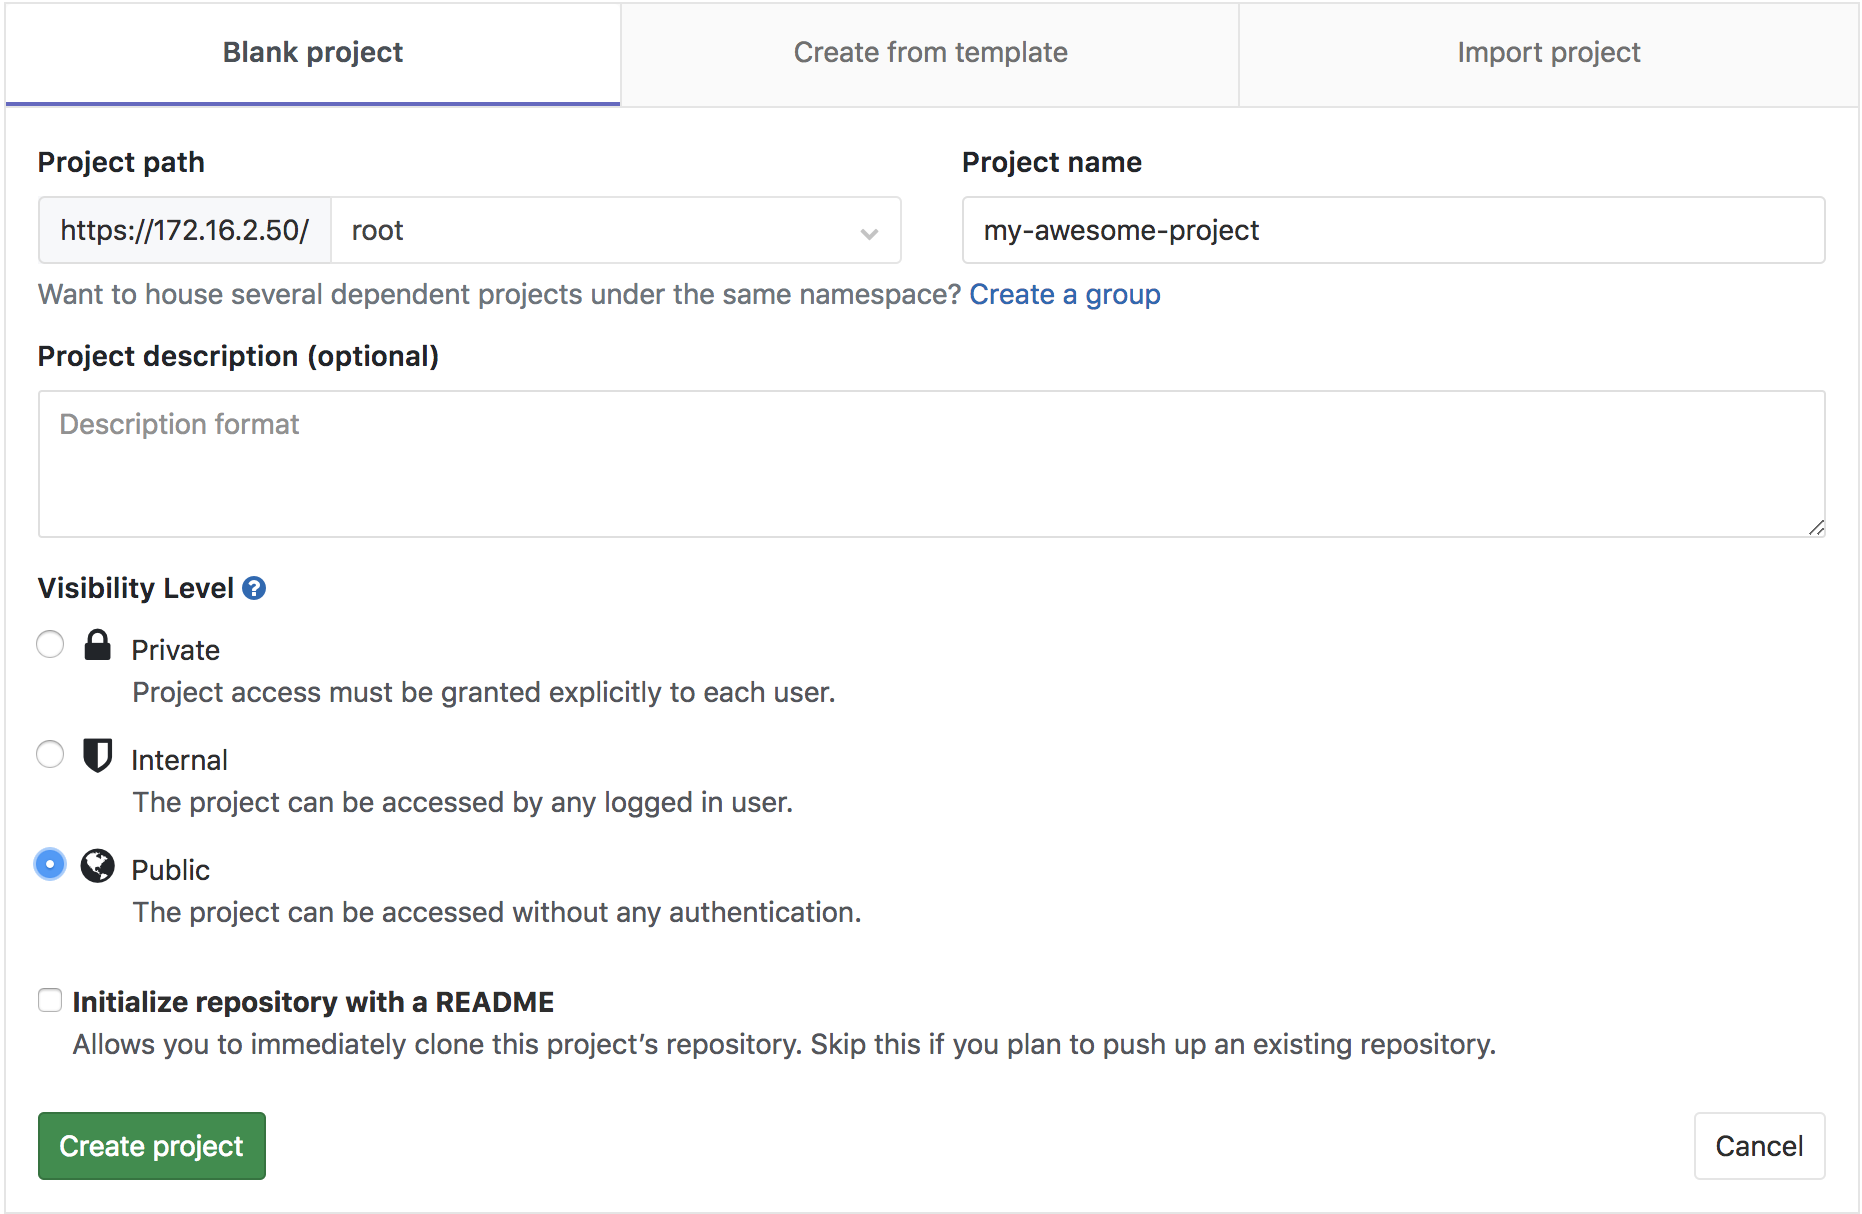Viewport: 1862px width, 1214px height.
Task: Click the Project path label
Action: [121, 162]
